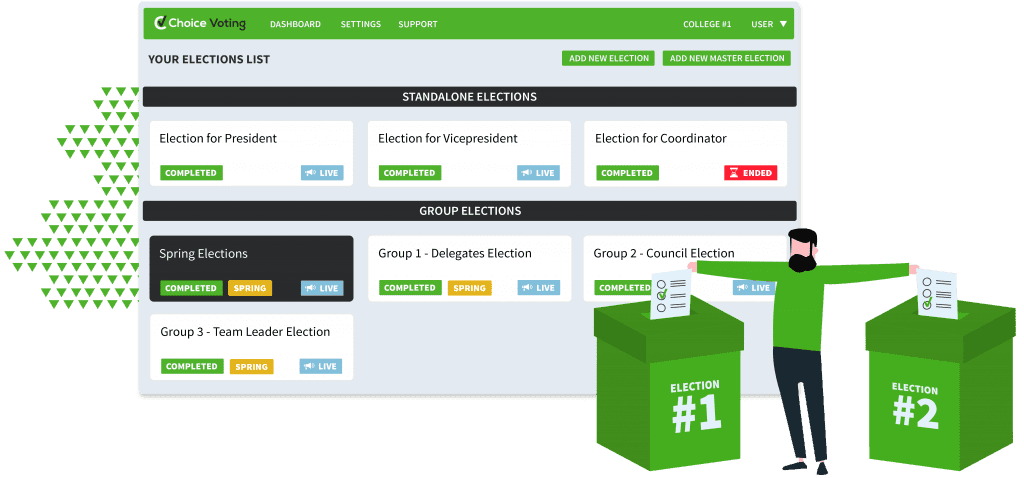Click Completed badge on Spring Elections
The width and height of the screenshot is (1024, 478).
(191, 288)
